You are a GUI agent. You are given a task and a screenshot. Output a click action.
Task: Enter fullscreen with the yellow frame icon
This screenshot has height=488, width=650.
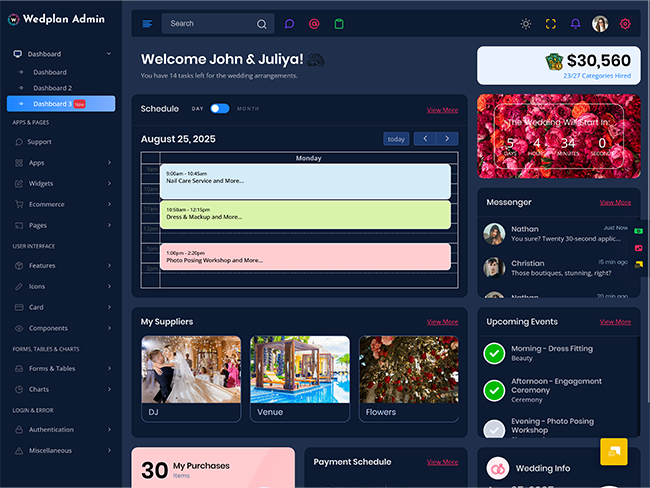(x=550, y=24)
